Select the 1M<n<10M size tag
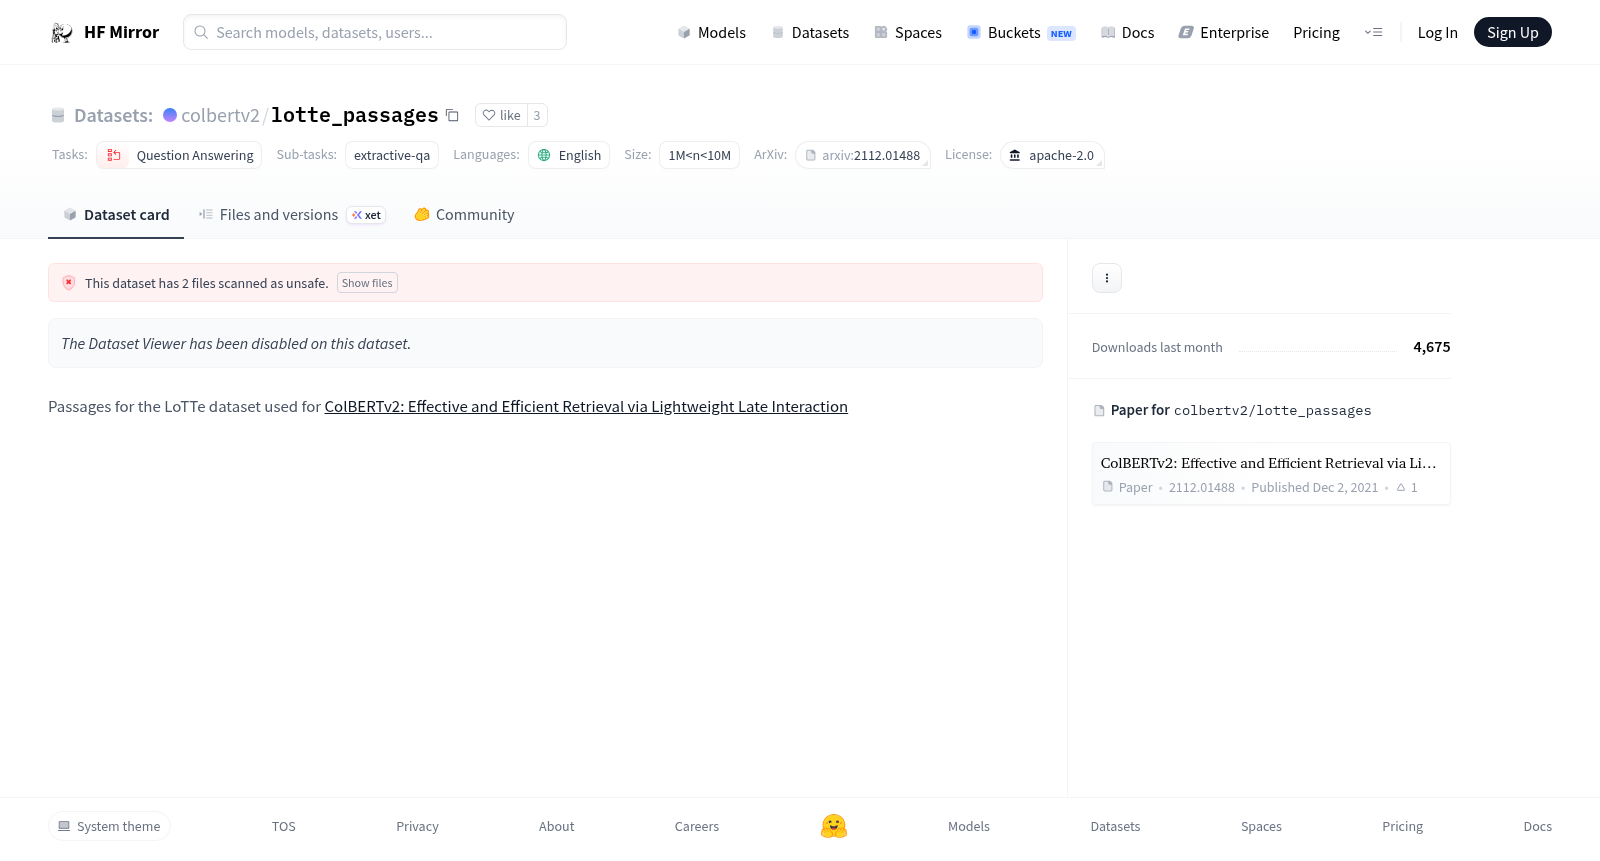Viewport: 1600px width, 861px height. pos(699,155)
